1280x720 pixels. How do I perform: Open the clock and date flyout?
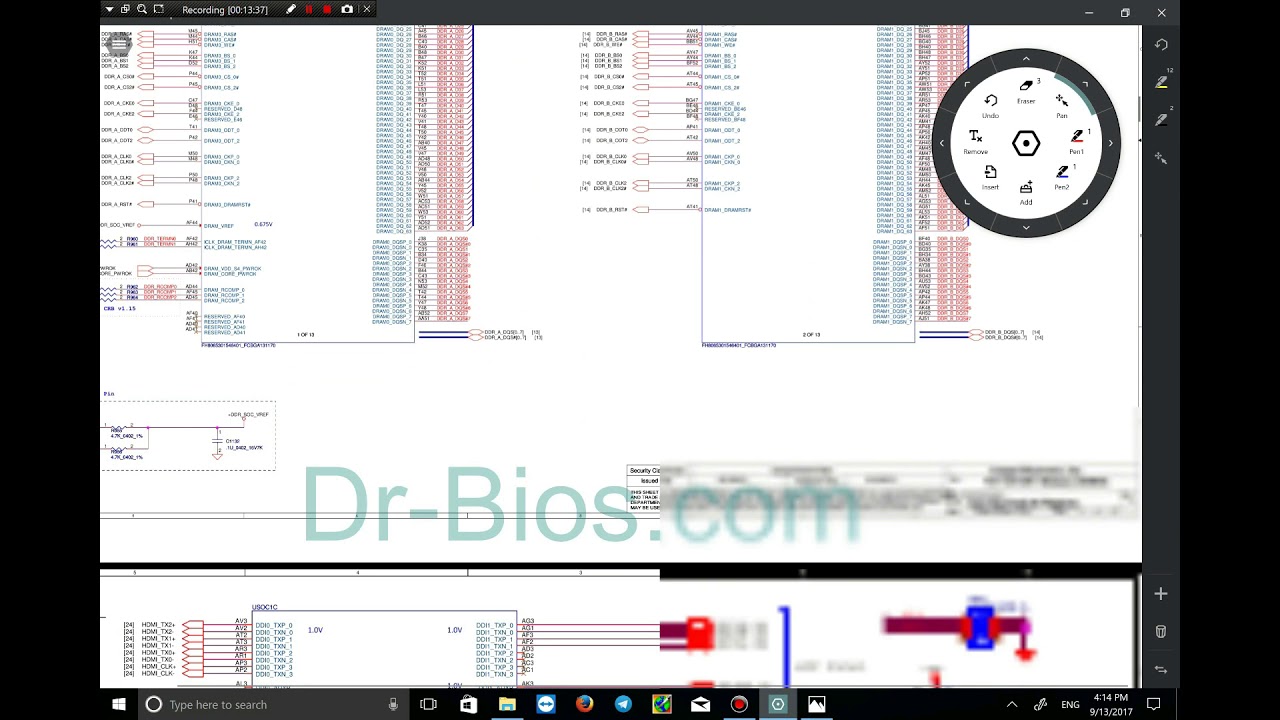click(1111, 704)
